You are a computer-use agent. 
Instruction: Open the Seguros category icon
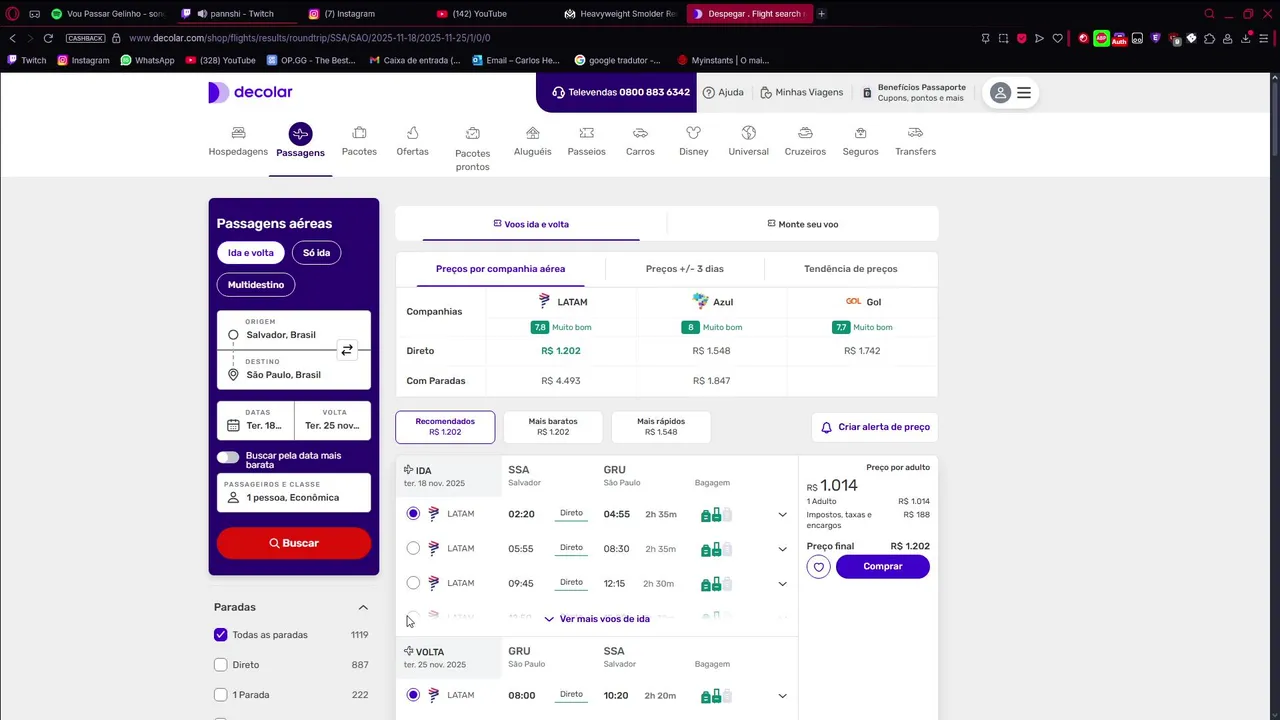[x=860, y=133]
